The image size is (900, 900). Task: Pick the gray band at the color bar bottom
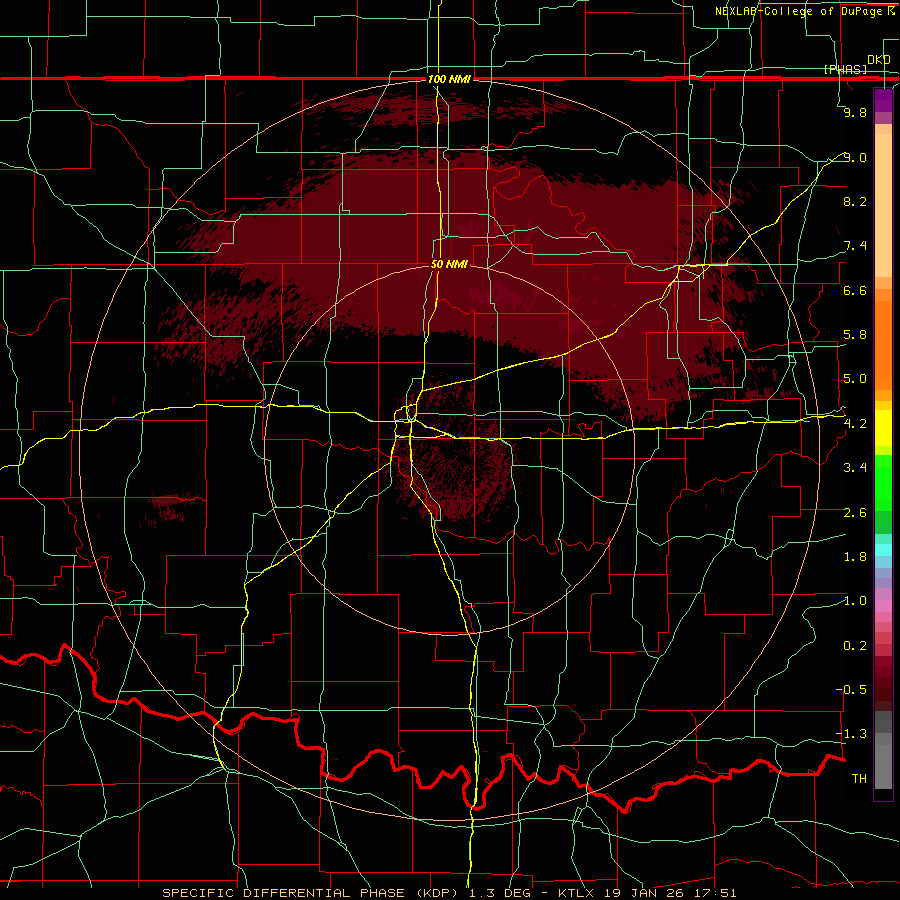click(883, 767)
